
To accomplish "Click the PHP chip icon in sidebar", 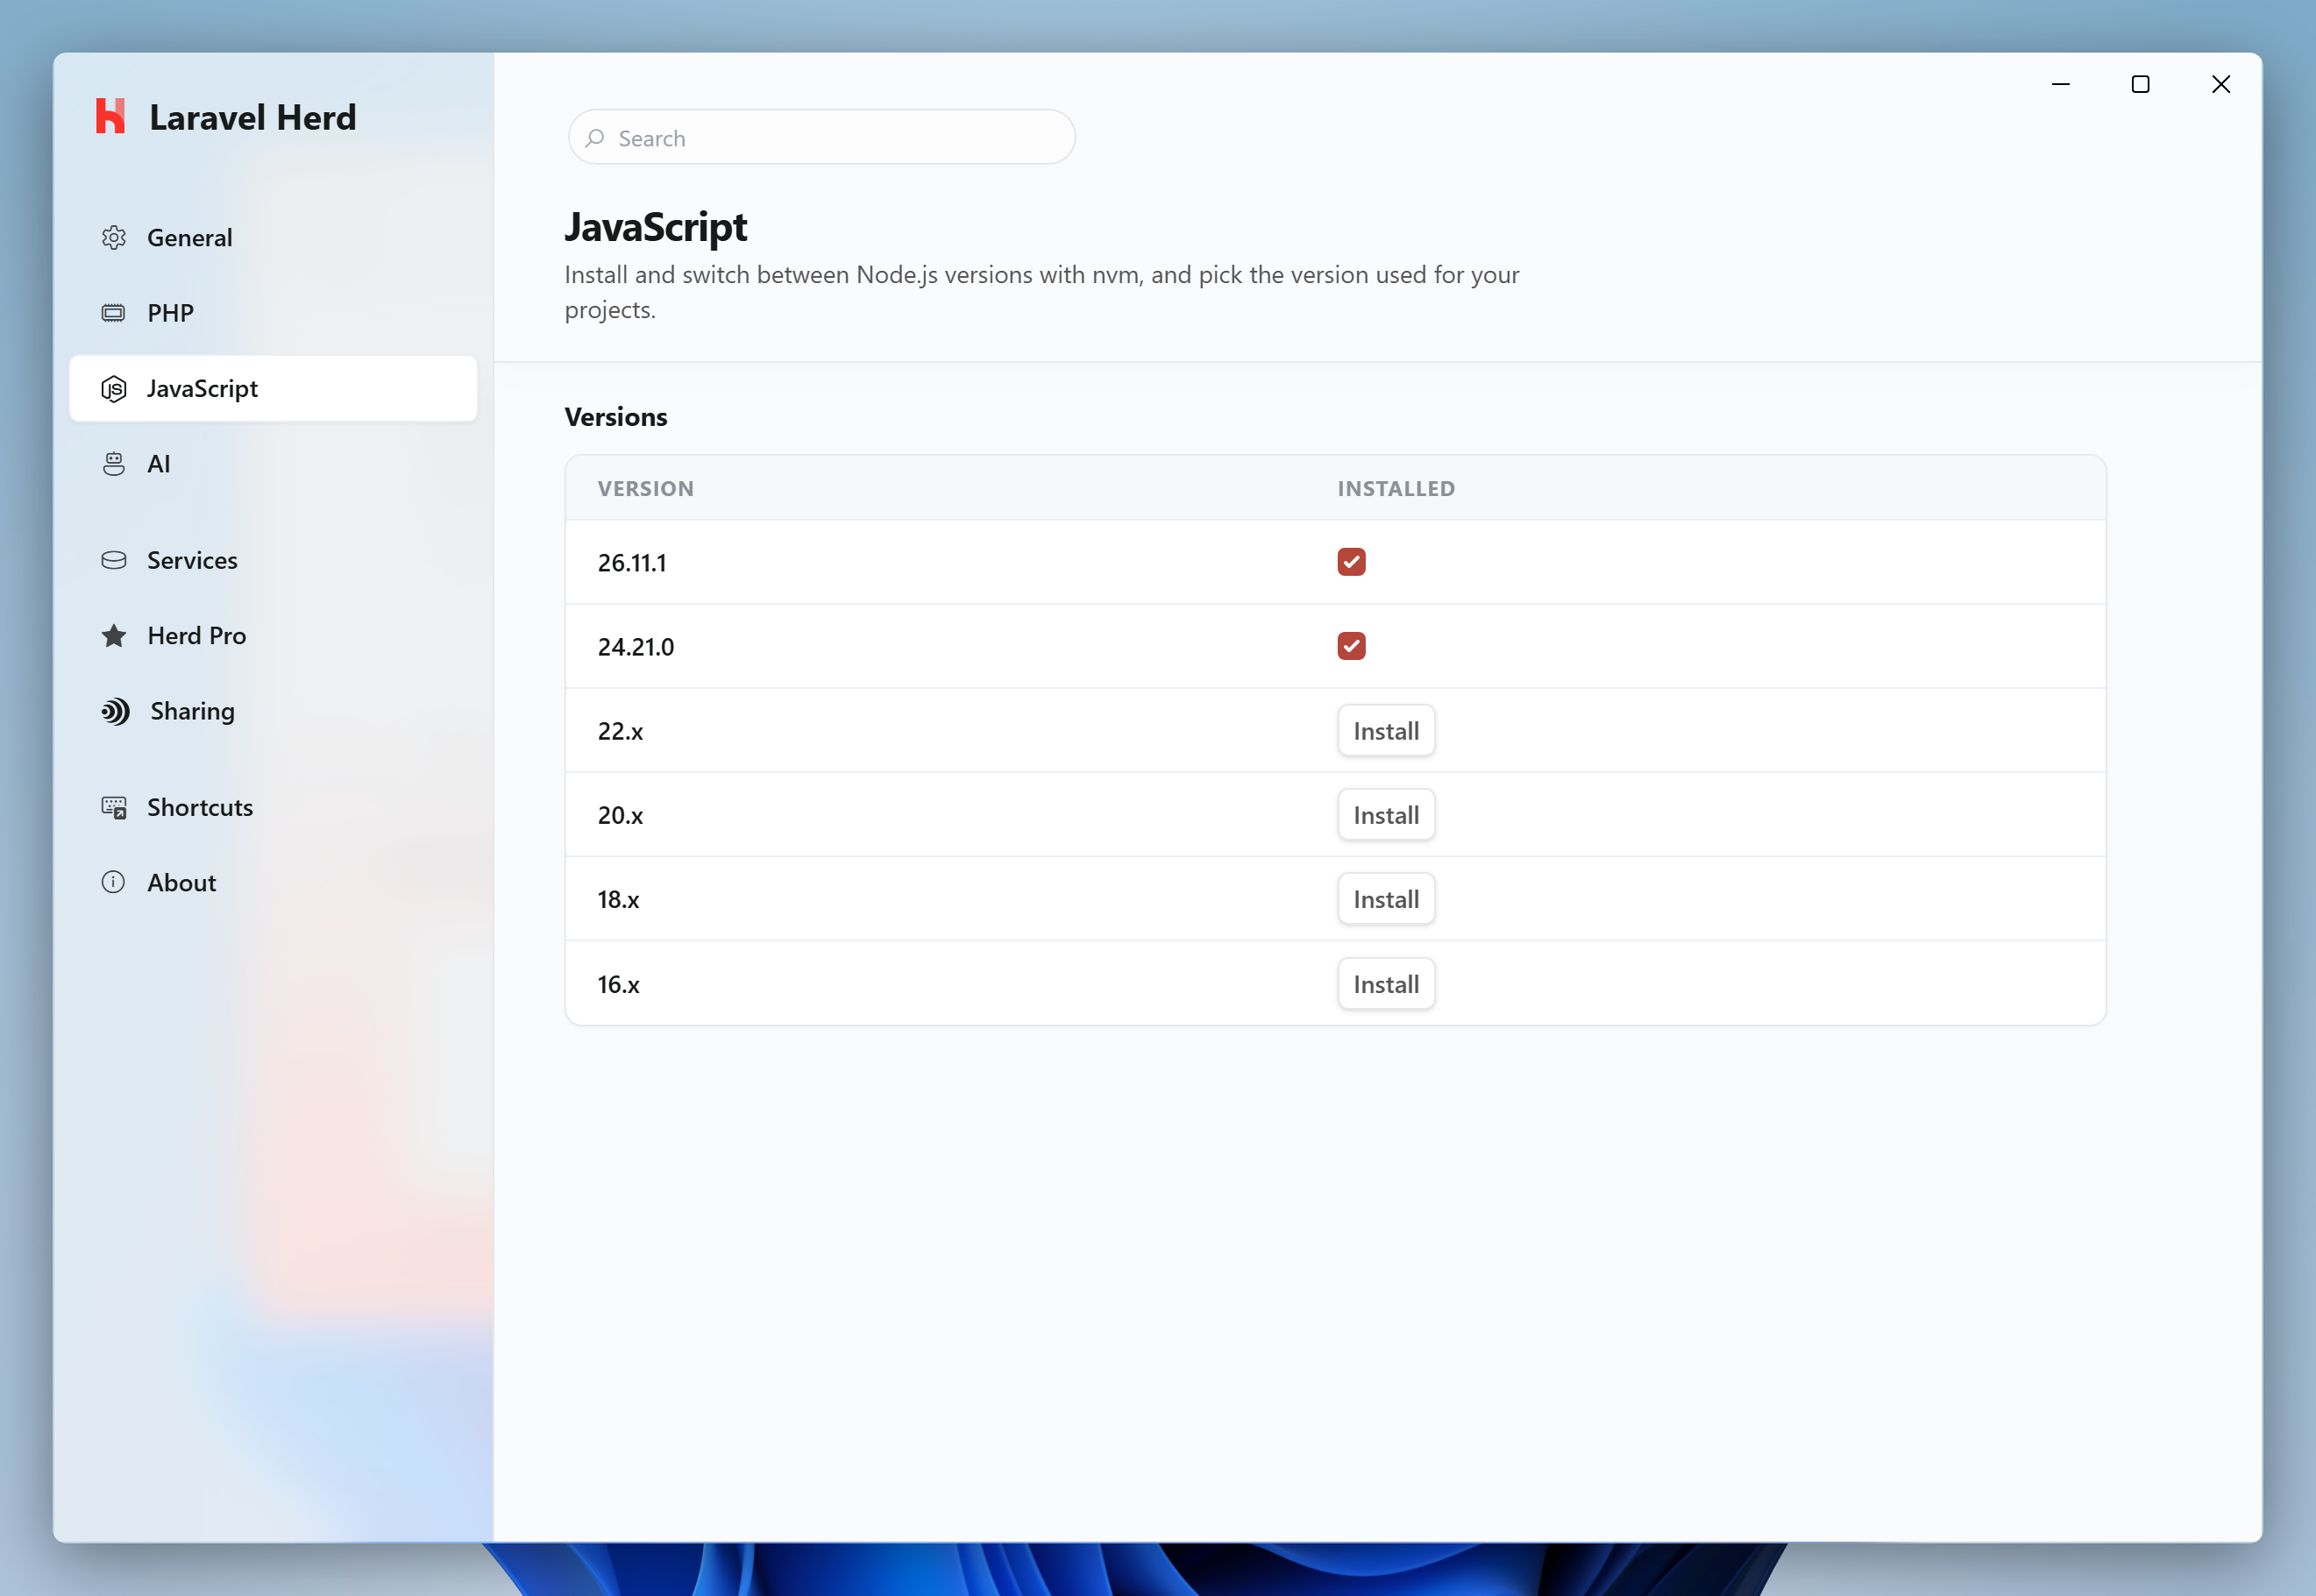I will (x=114, y=313).
